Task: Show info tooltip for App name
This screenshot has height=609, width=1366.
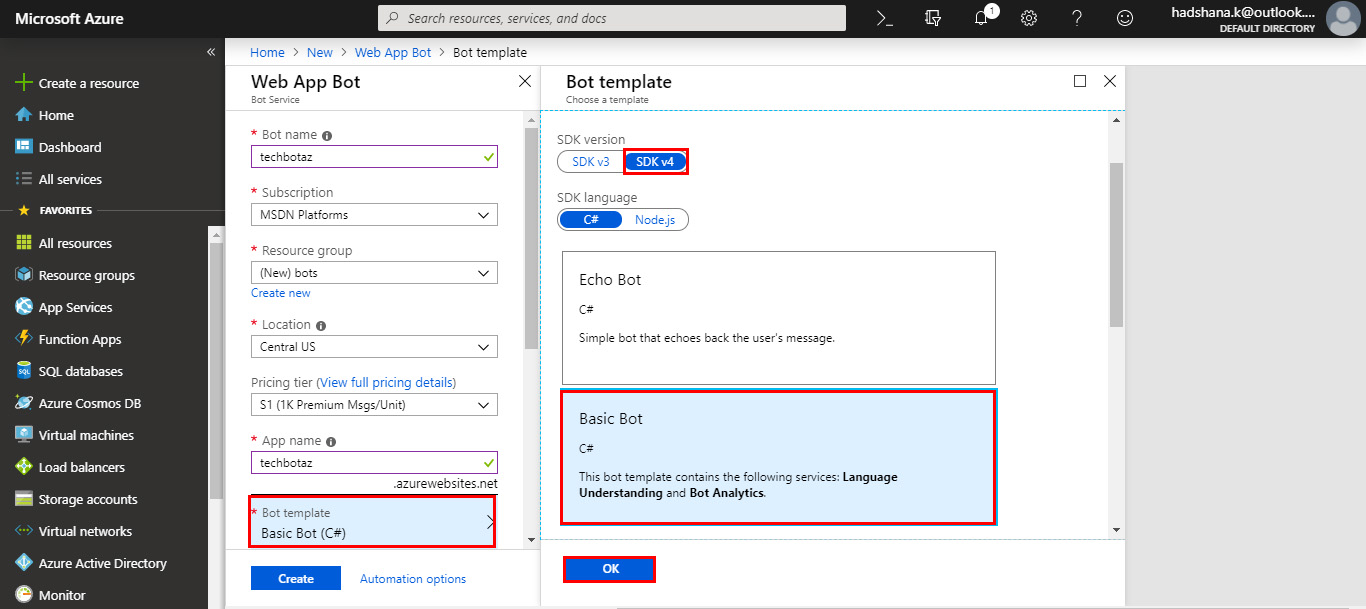Action: [x=331, y=441]
